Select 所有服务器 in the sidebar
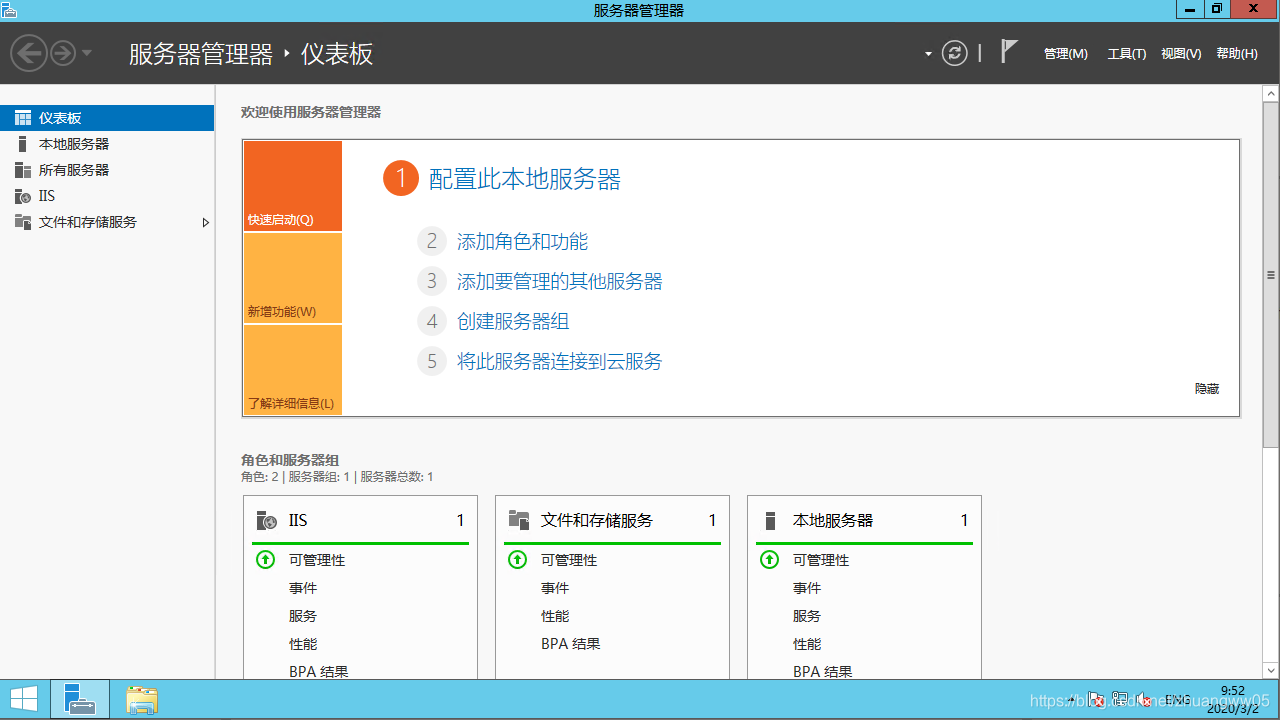Image resolution: width=1280 pixels, height=720 pixels. click(x=107, y=170)
